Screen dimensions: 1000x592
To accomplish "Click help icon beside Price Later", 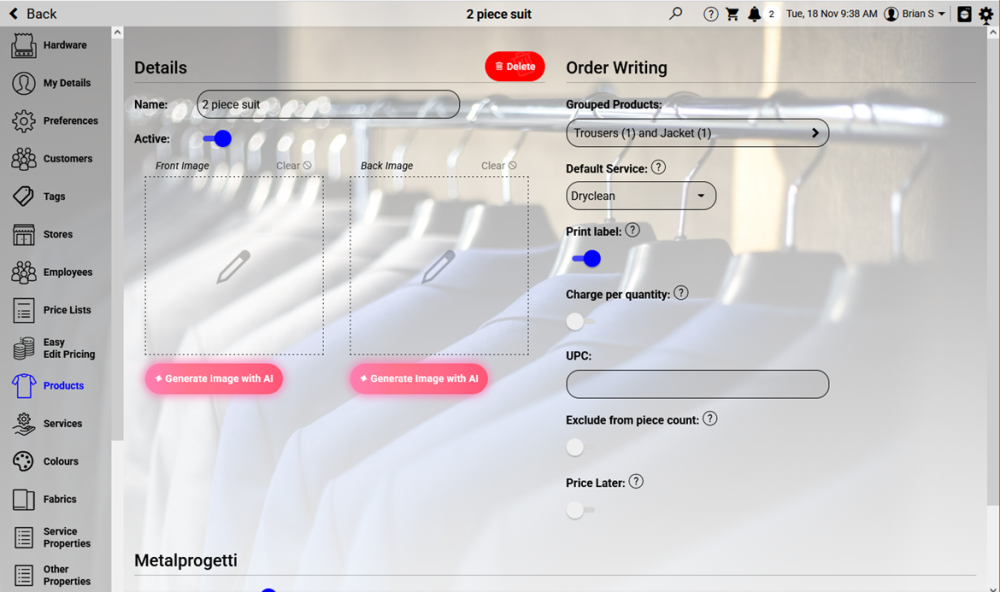I will 636,482.
